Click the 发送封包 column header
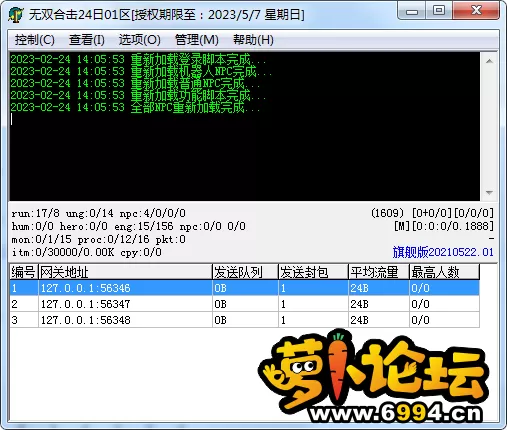The image size is (507, 430). (x=313, y=272)
